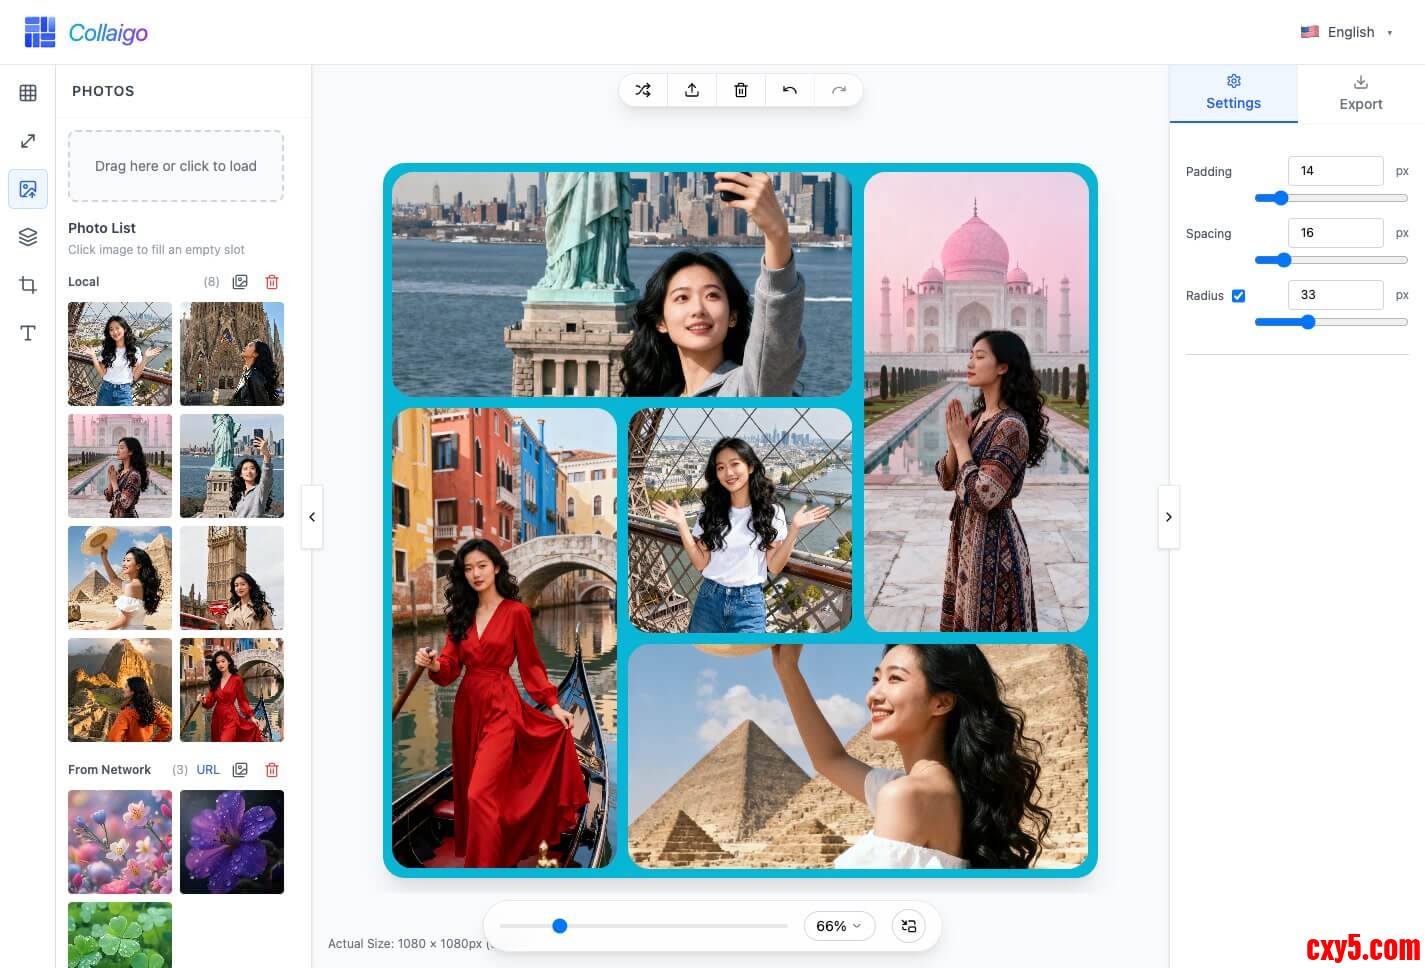Screen dimensions: 1425x968
Task: Click the upload icon in top toolbar
Action: [692, 90]
